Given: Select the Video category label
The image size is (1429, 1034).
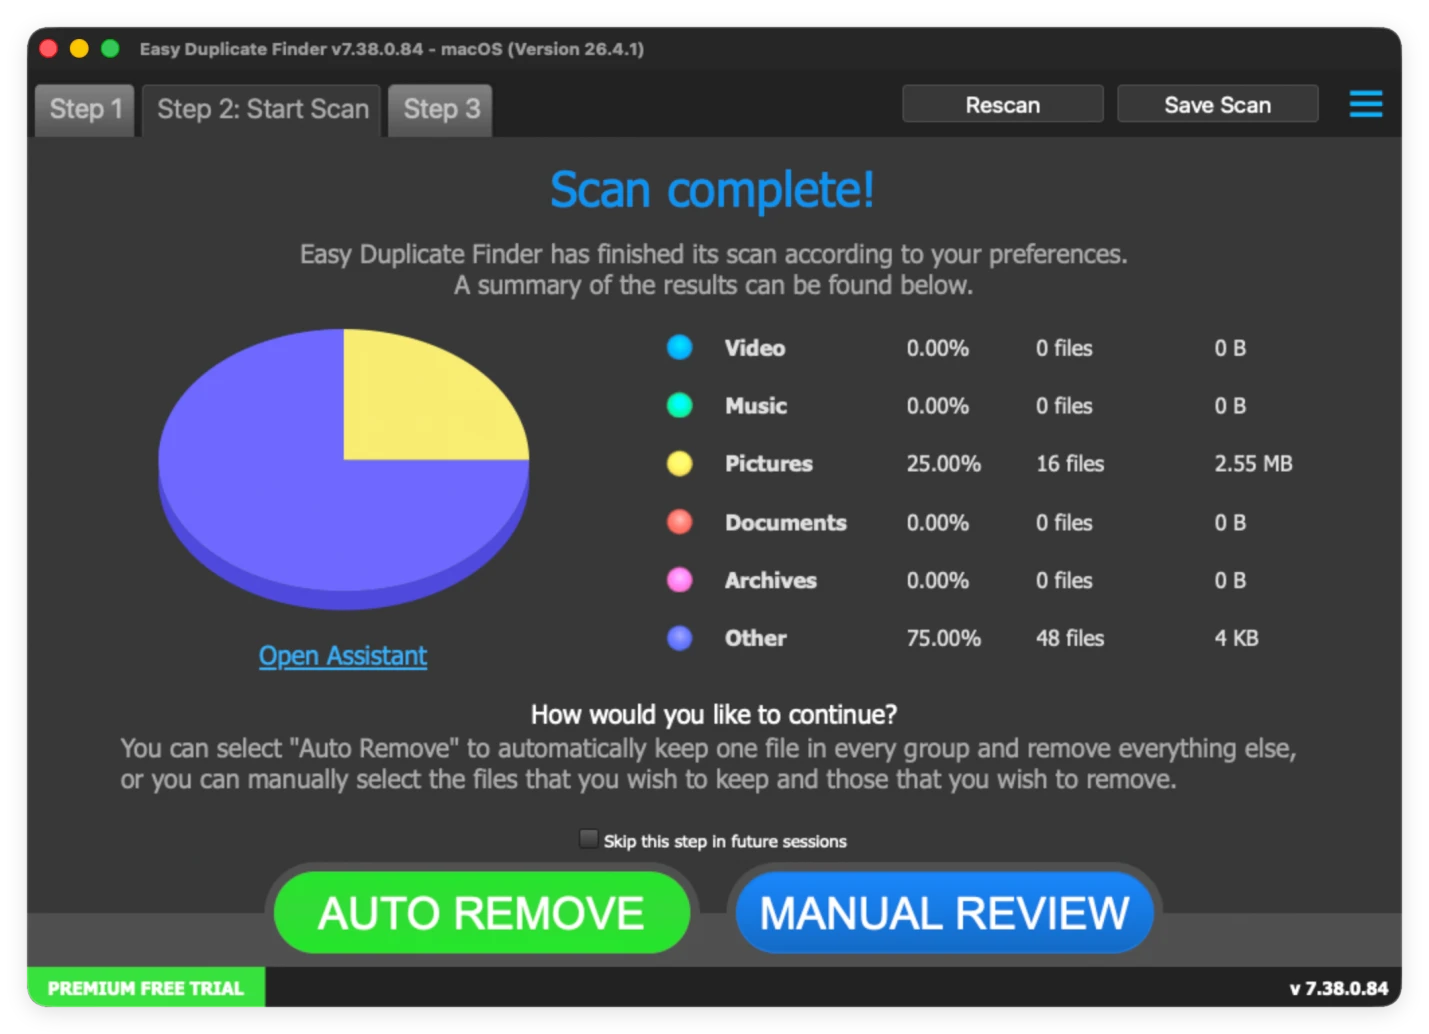Looking at the screenshot, I should point(755,348).
